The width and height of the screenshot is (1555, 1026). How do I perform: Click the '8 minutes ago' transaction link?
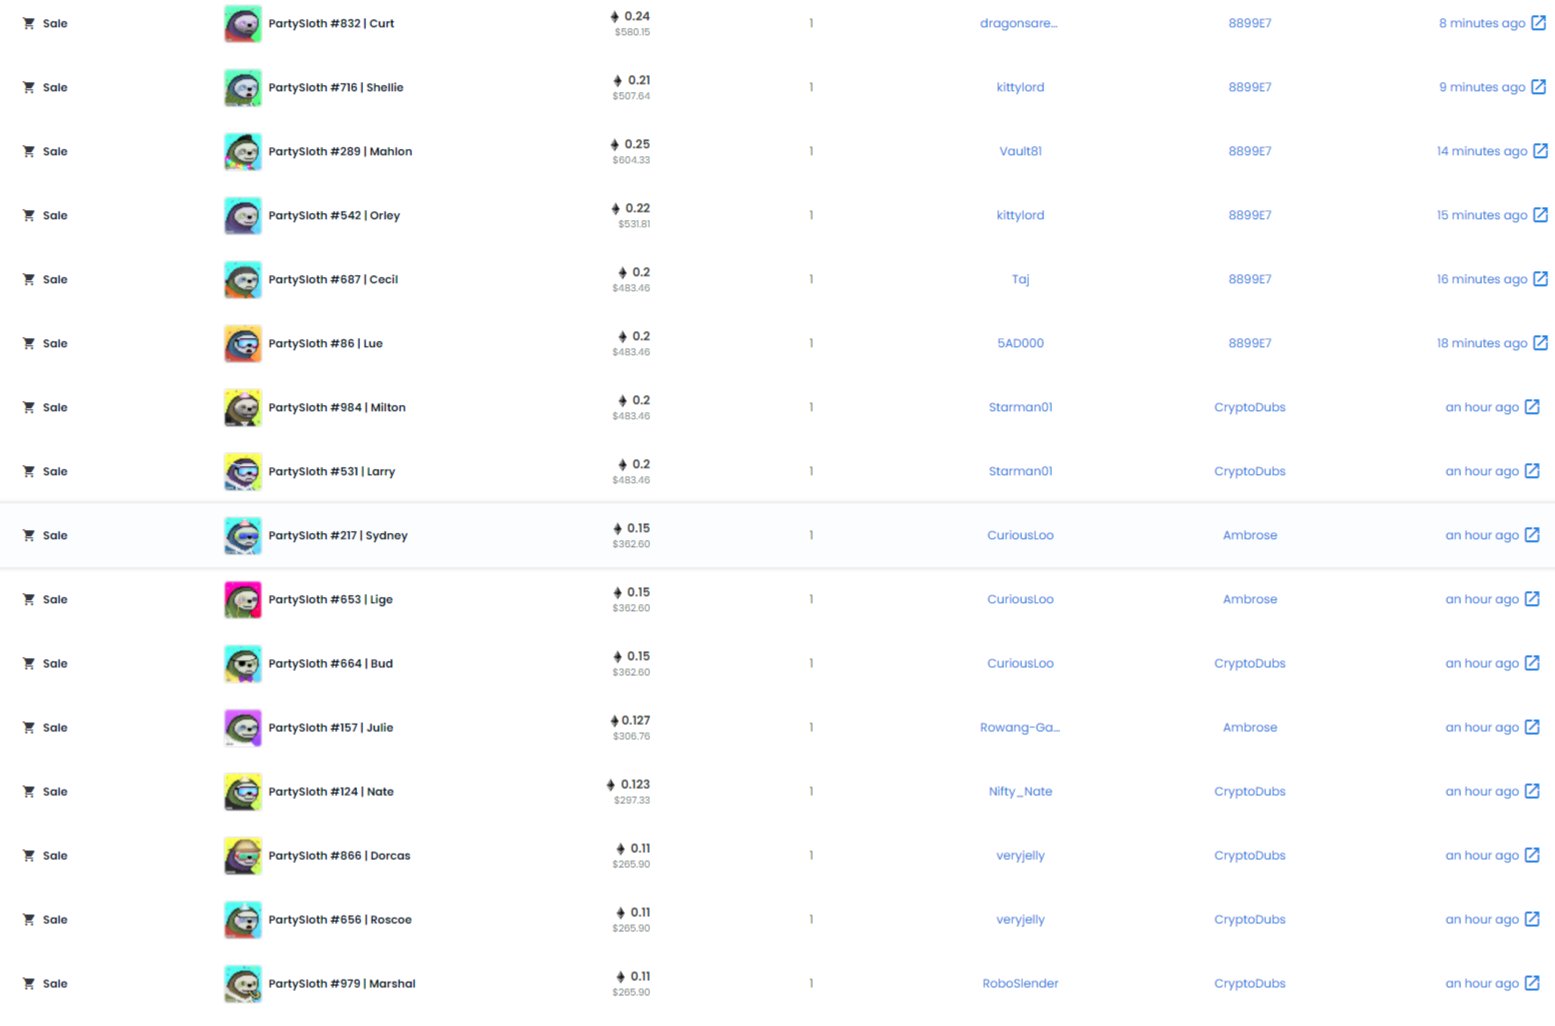pyautogui.click(x=1482, y=23)
